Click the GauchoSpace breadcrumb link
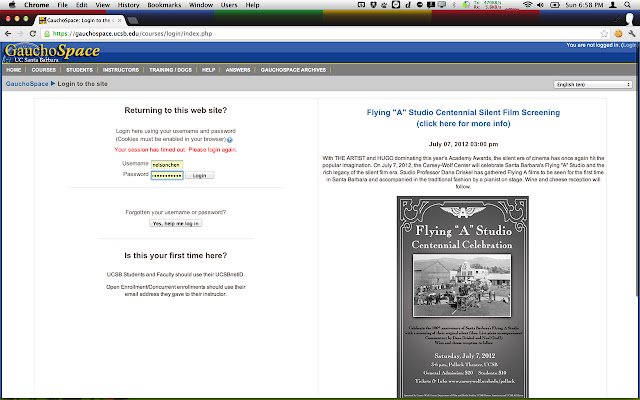 (x=27, y=84)
